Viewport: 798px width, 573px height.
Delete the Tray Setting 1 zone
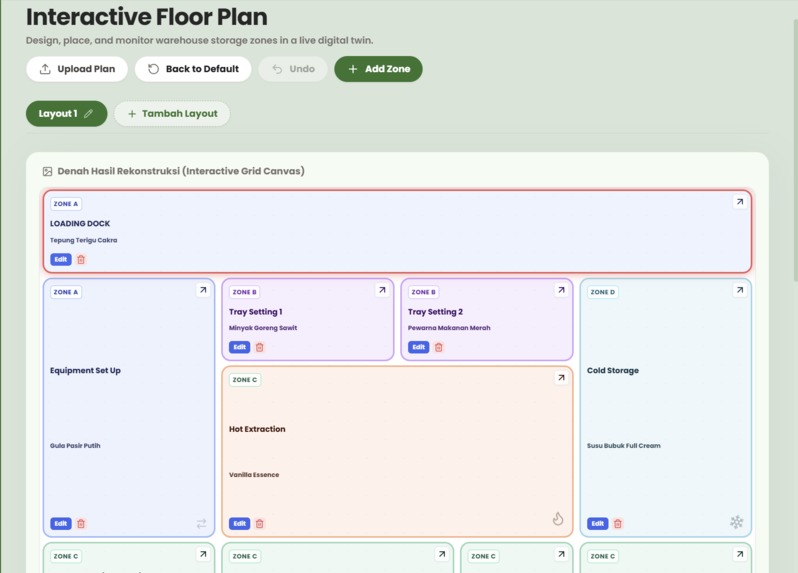tap(260, 348)
